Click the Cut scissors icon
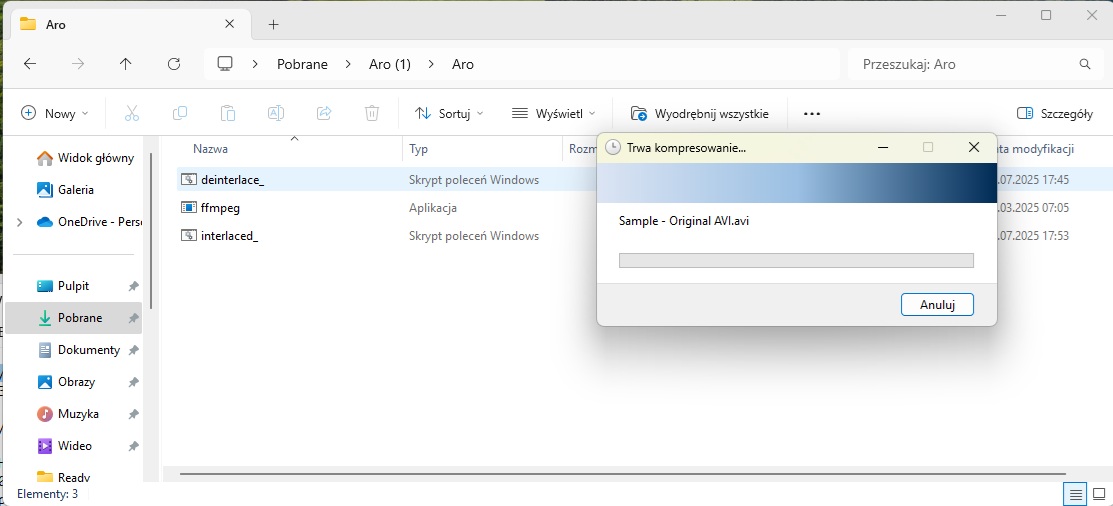This screenshot has height=506, width=1113. click(x=131, y=113)
